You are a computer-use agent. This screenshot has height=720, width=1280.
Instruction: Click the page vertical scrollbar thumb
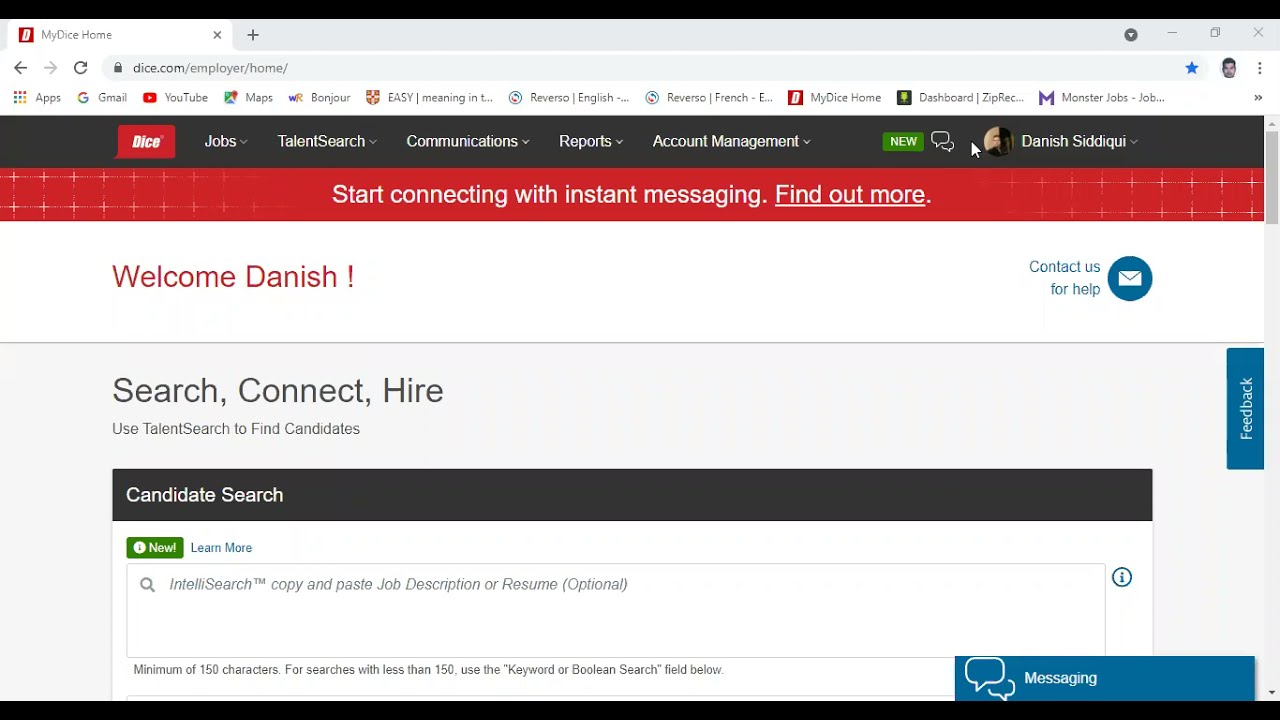1272,177
